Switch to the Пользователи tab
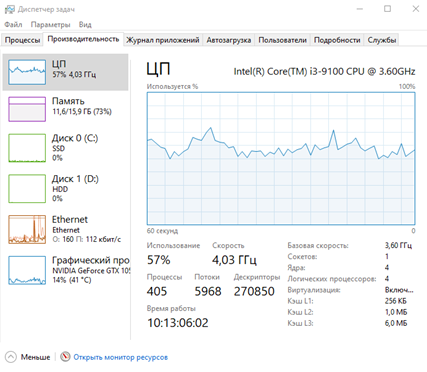The image size is (427, 372). pos(282,40)
